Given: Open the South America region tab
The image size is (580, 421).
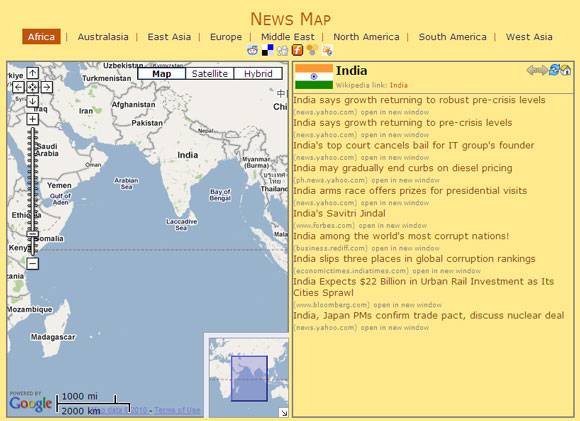Looking at the screenshot, I should coord(453,37).
